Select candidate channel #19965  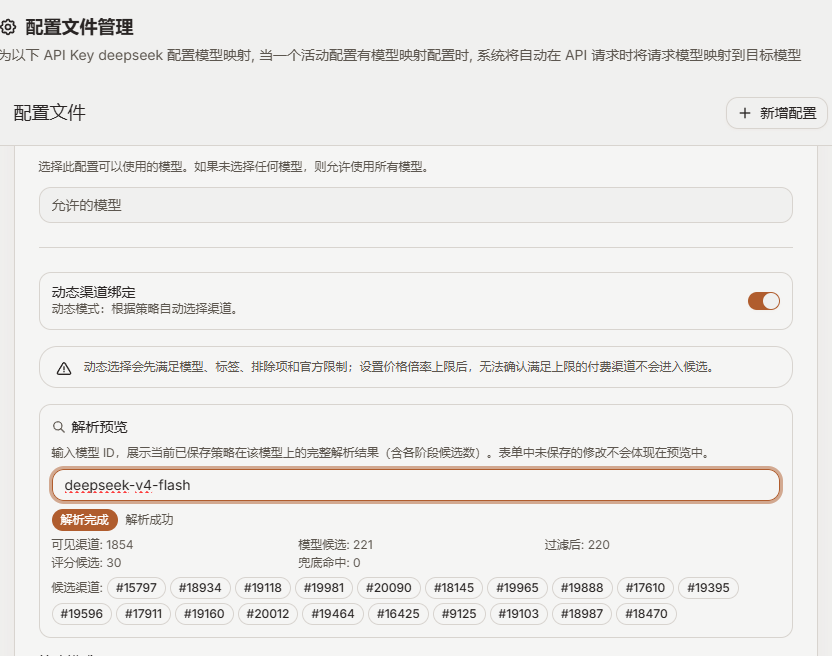(x=517, y=588)
